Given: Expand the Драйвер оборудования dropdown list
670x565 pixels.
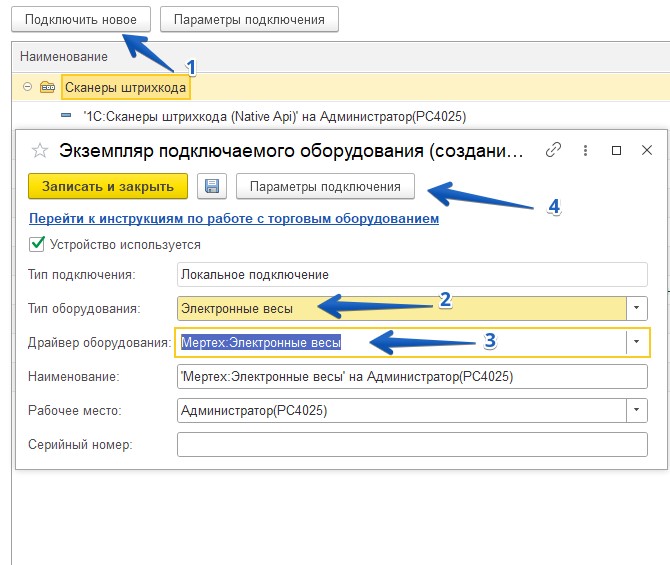Looking at the screenshot, I should [637, 342].
